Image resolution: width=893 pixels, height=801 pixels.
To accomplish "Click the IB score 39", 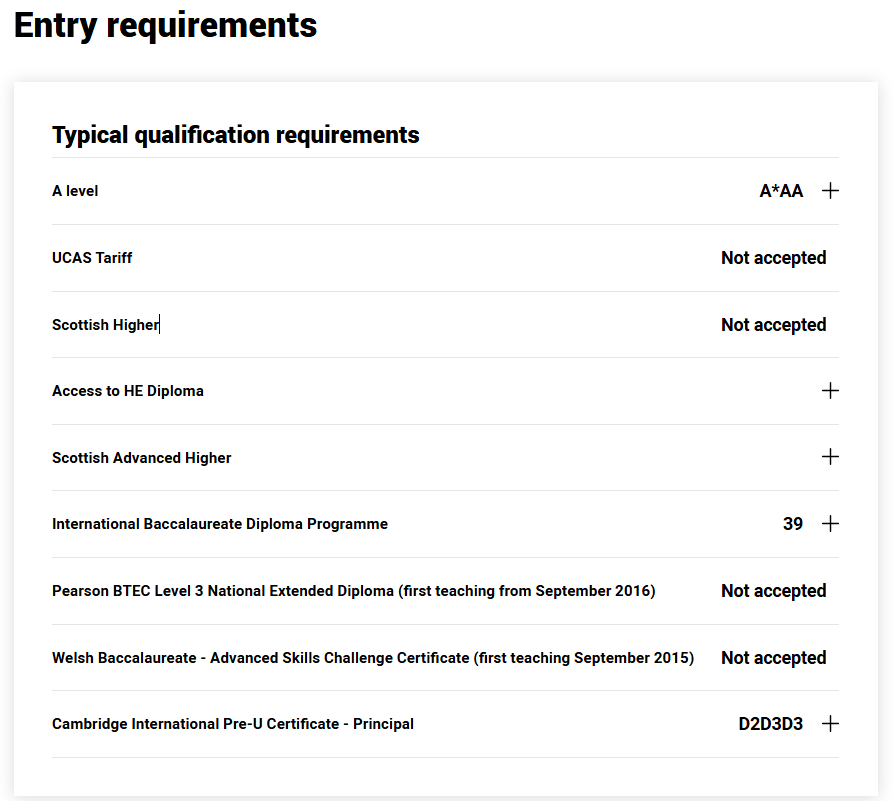I will 793,524.
